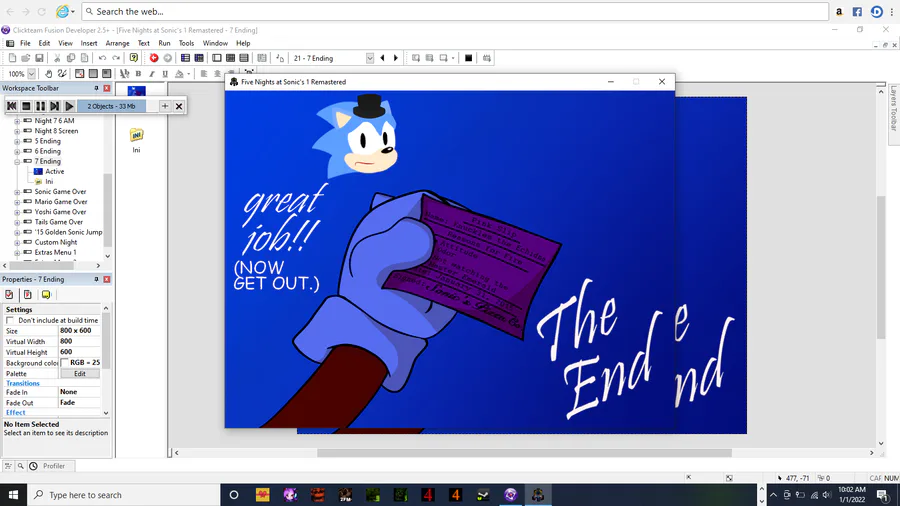The image size is (900, 506).
Task: Open the Tools menu
Action: tap(187, 43)
